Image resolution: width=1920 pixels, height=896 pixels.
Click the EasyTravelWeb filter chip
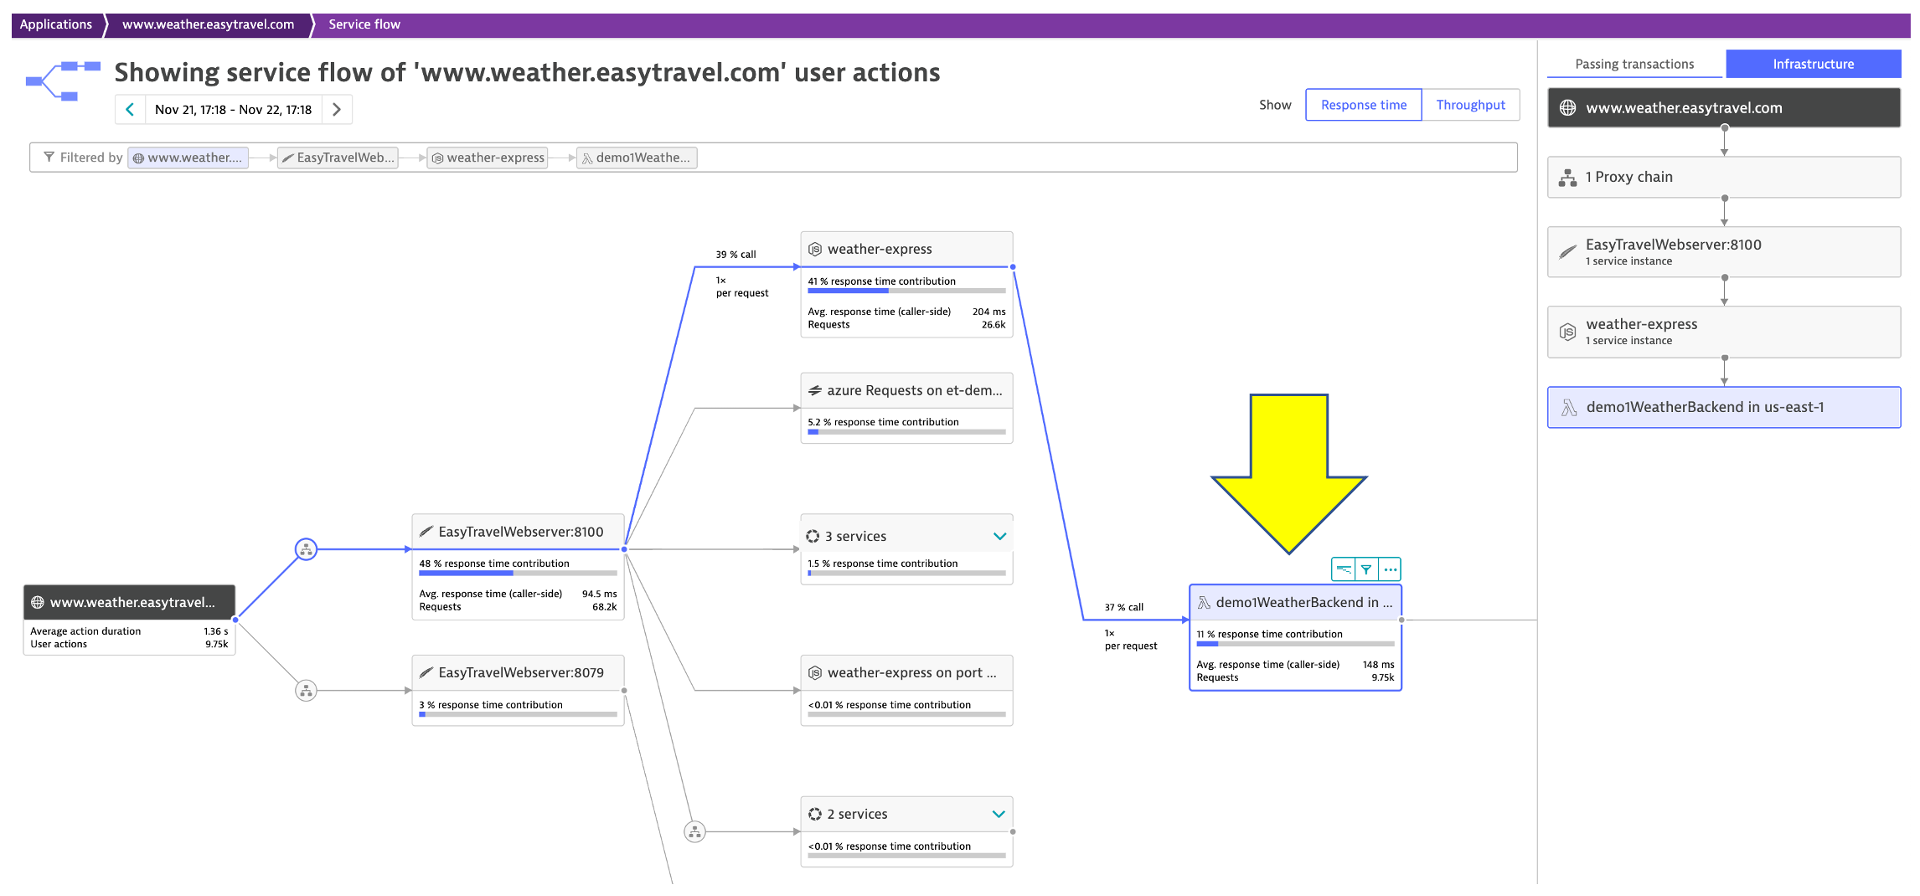tap(338, 158)
